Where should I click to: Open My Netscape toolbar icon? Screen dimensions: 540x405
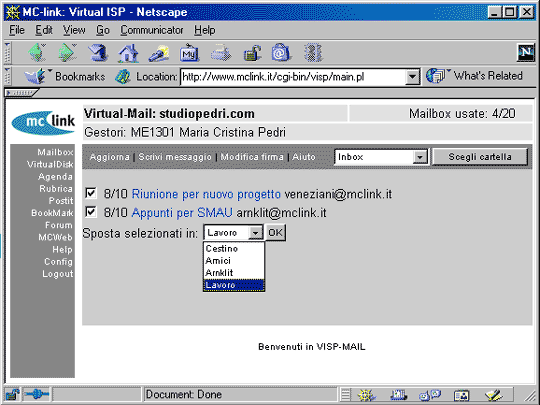189,53
